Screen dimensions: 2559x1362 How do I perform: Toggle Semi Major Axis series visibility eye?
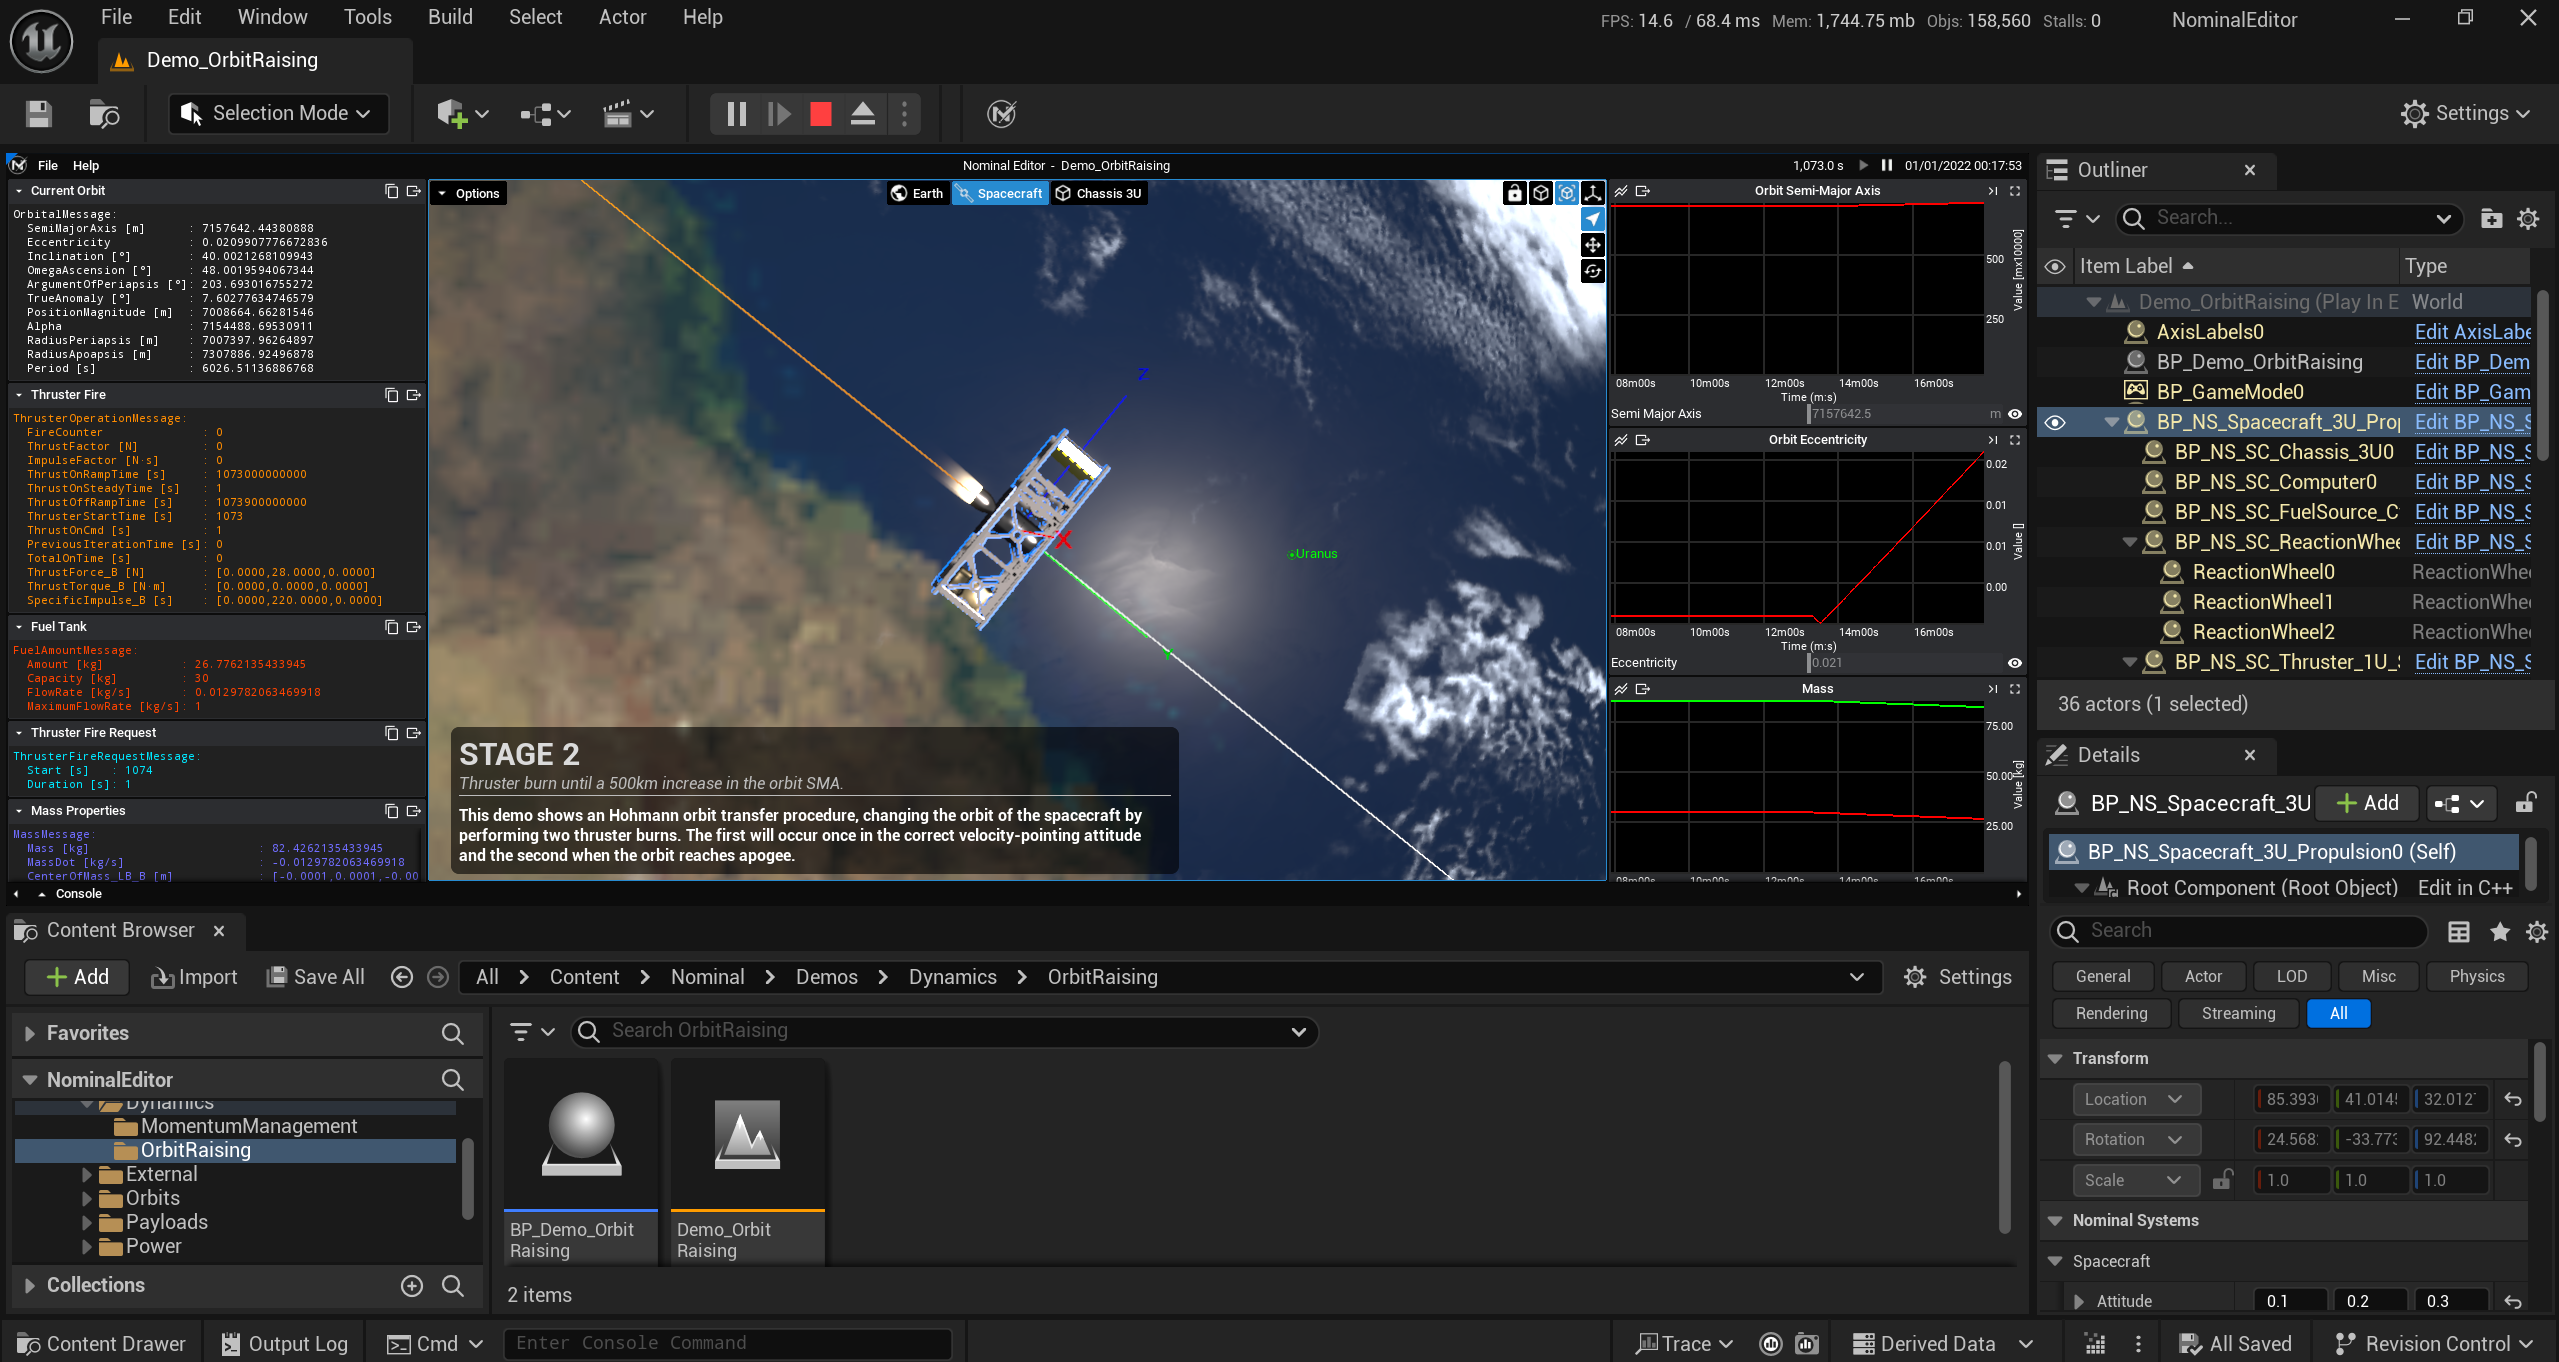2014,414
